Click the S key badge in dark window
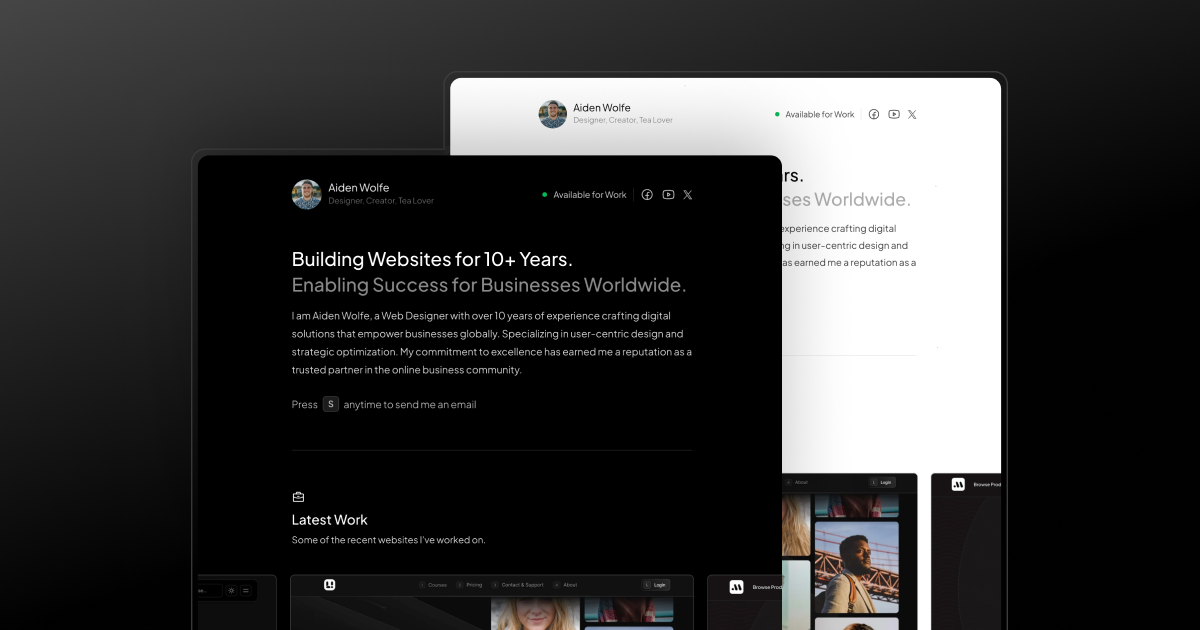The width and height of the screenshot is (1200, 630). [x=331, y=404]
